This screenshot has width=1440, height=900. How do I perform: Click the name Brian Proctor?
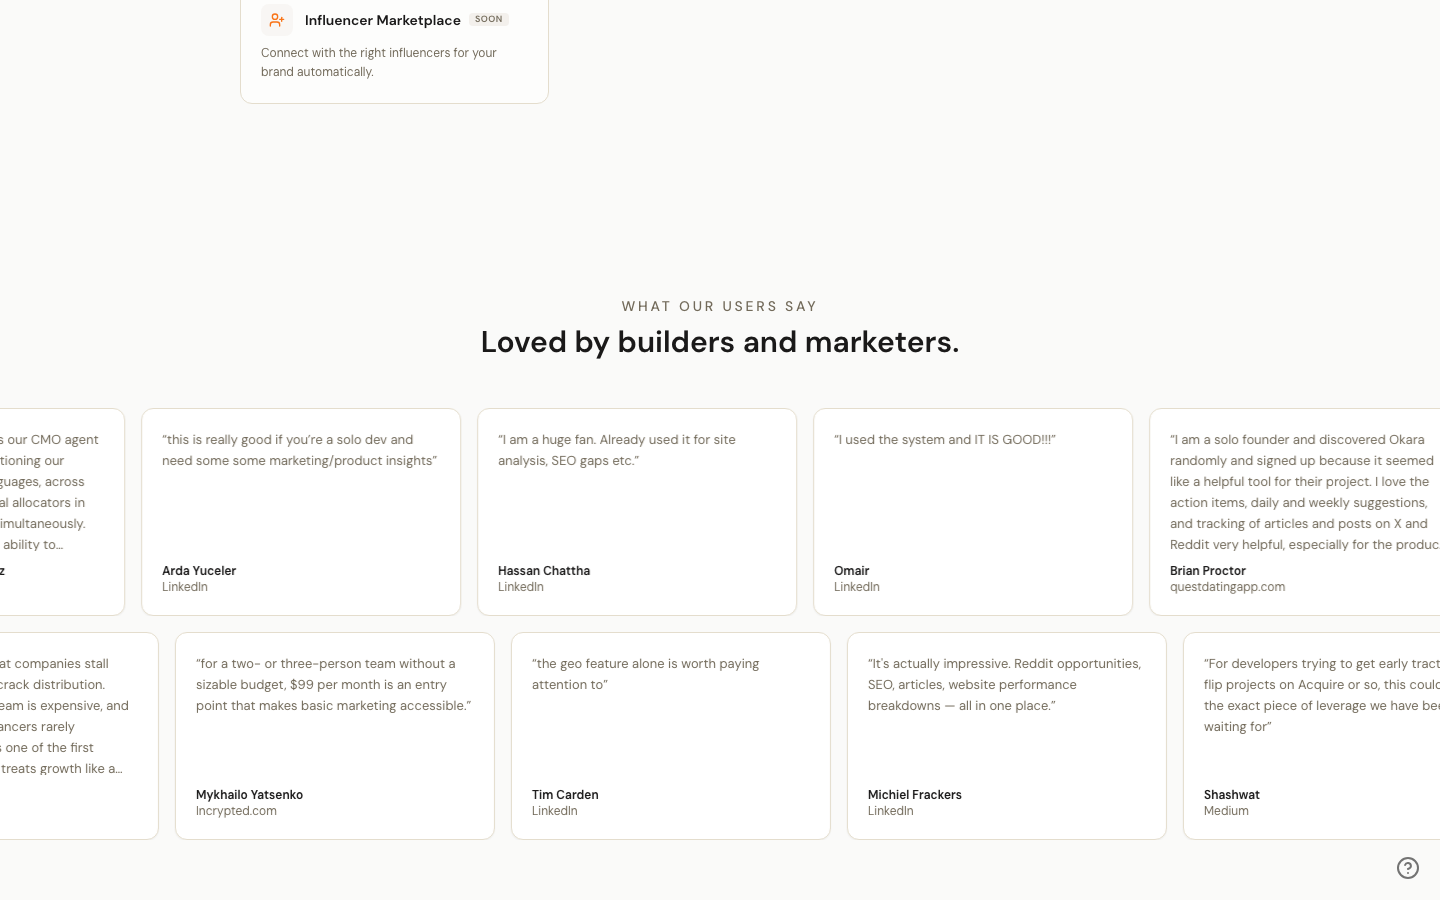(1208, 571)
